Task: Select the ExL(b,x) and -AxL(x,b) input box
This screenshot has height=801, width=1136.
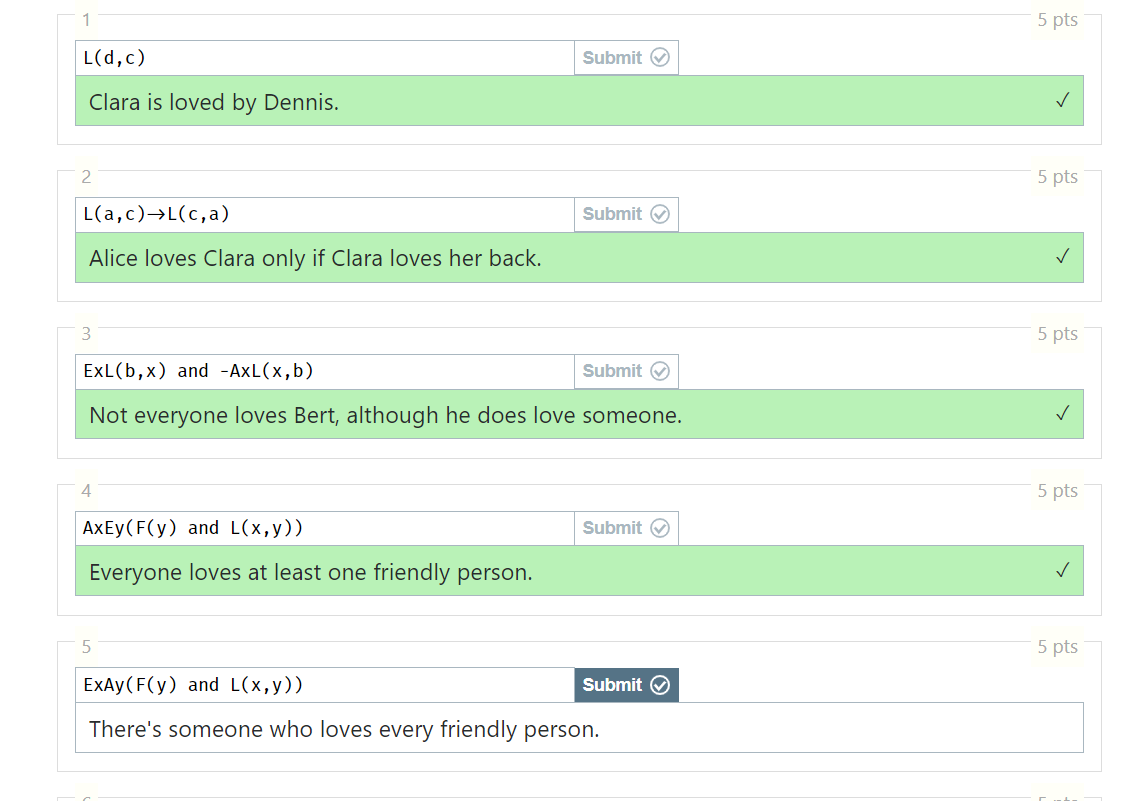Action: (x=324, y=371)
